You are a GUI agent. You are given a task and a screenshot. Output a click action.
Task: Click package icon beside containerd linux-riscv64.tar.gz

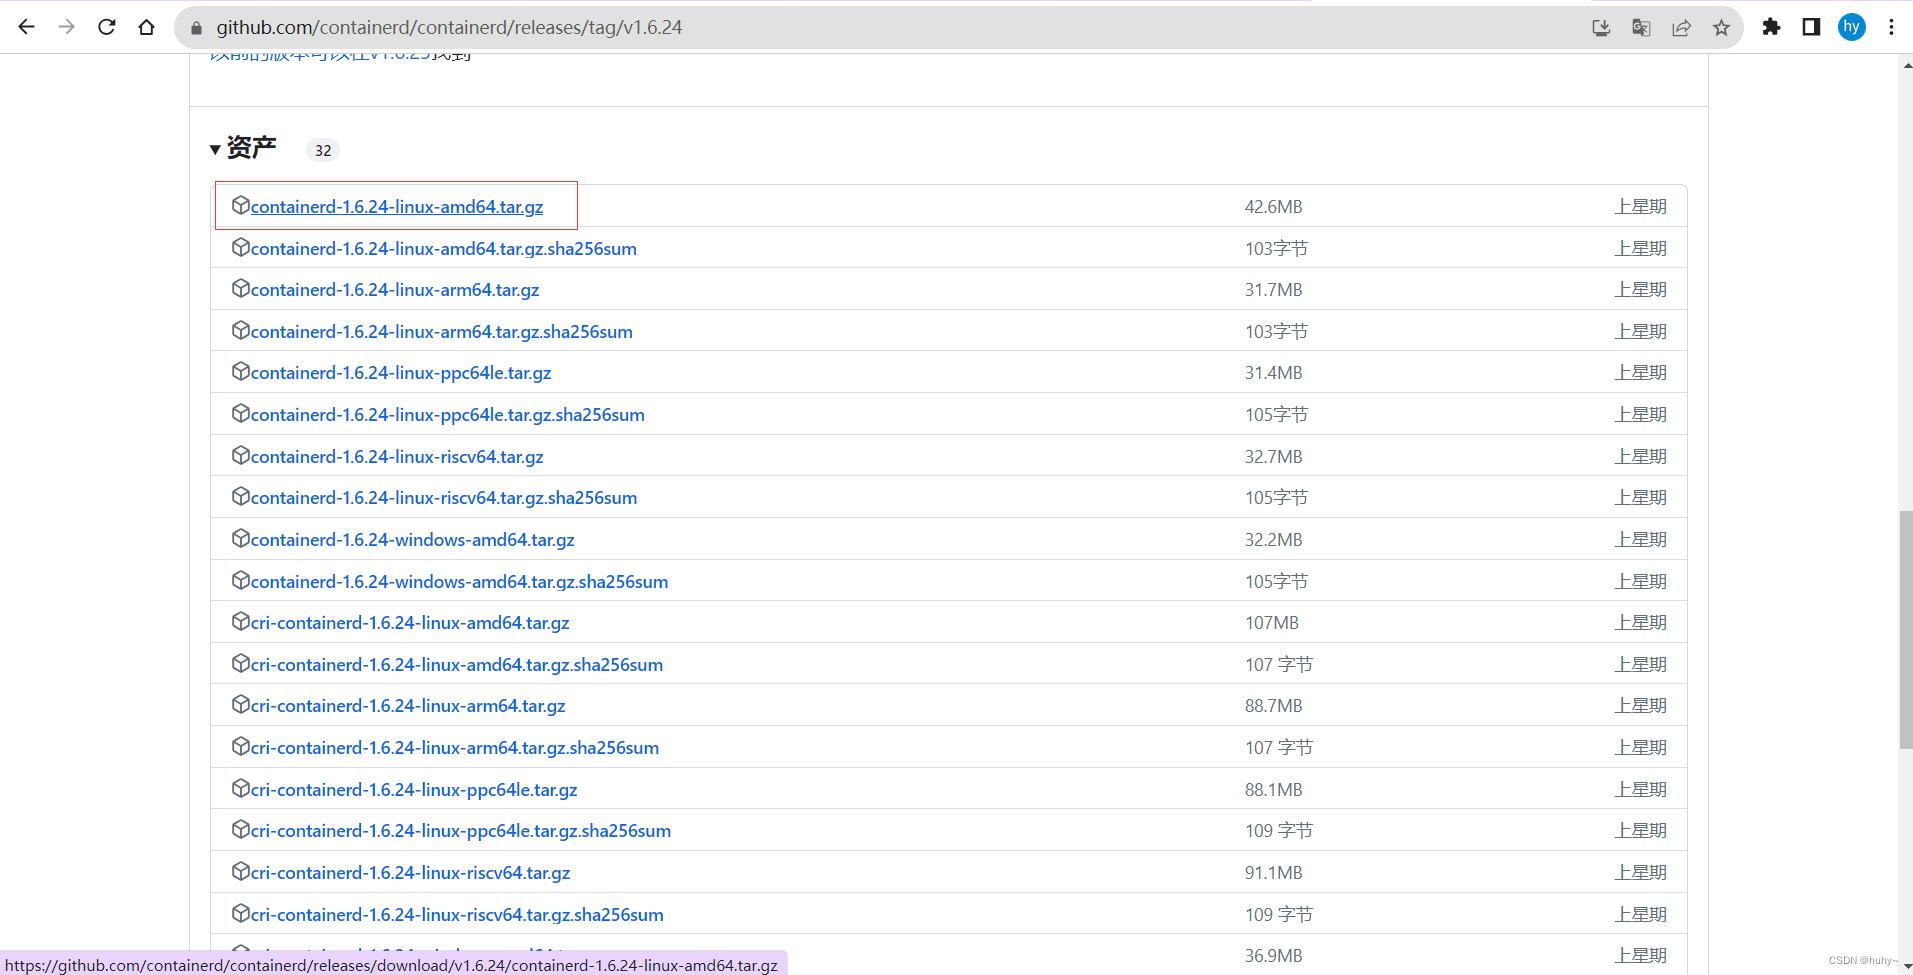click(240, 455)
